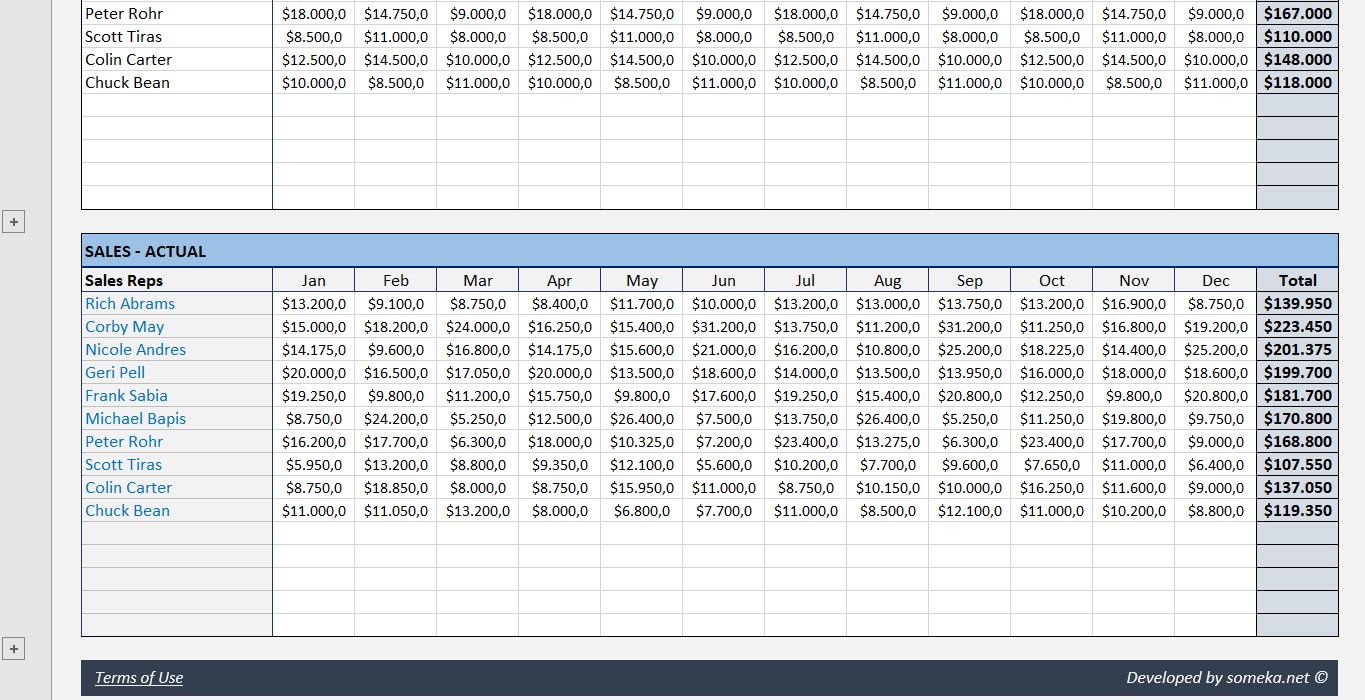The width and height of the screenshot is (1365, 700).
Task: Select the Dec column header cell
Action: coord(1215,280)
